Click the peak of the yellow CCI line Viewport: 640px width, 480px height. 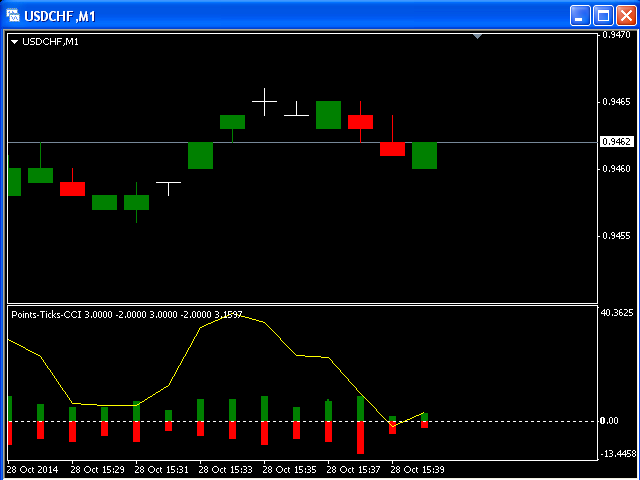click(x=228, y=315)
